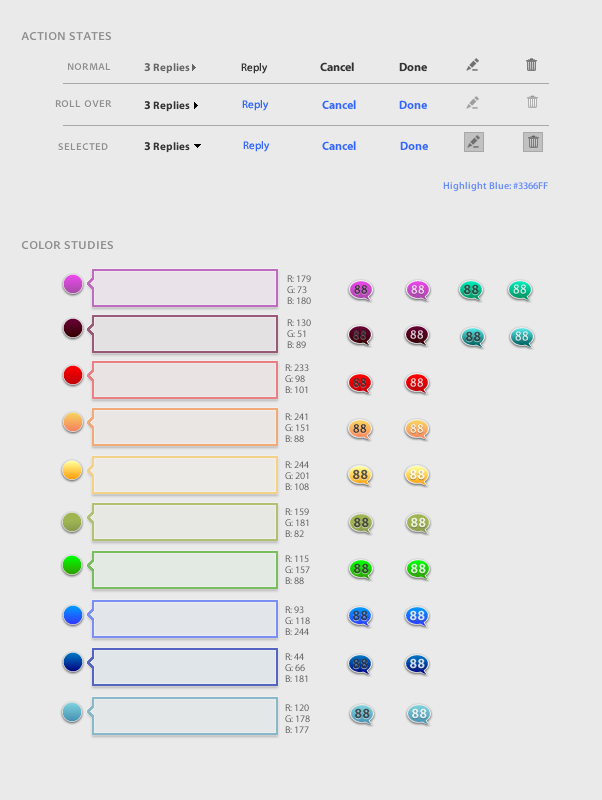Click the pencil edit icon in Normal row
The width and height of the screenshot is (602, 800).
pyautogui.click(x=472, y=65)
